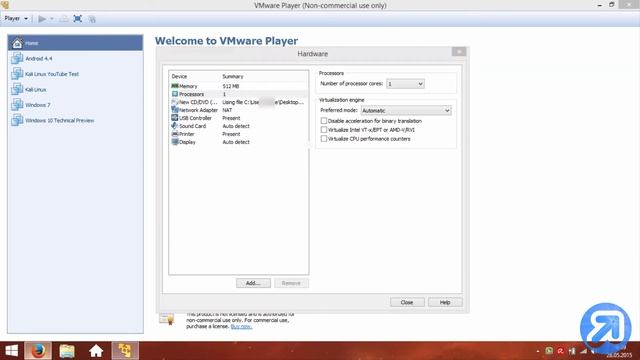The image size is (640, 360).
Task: Select the Display device row
Action: pyautogui.click(x=238, y=142)
